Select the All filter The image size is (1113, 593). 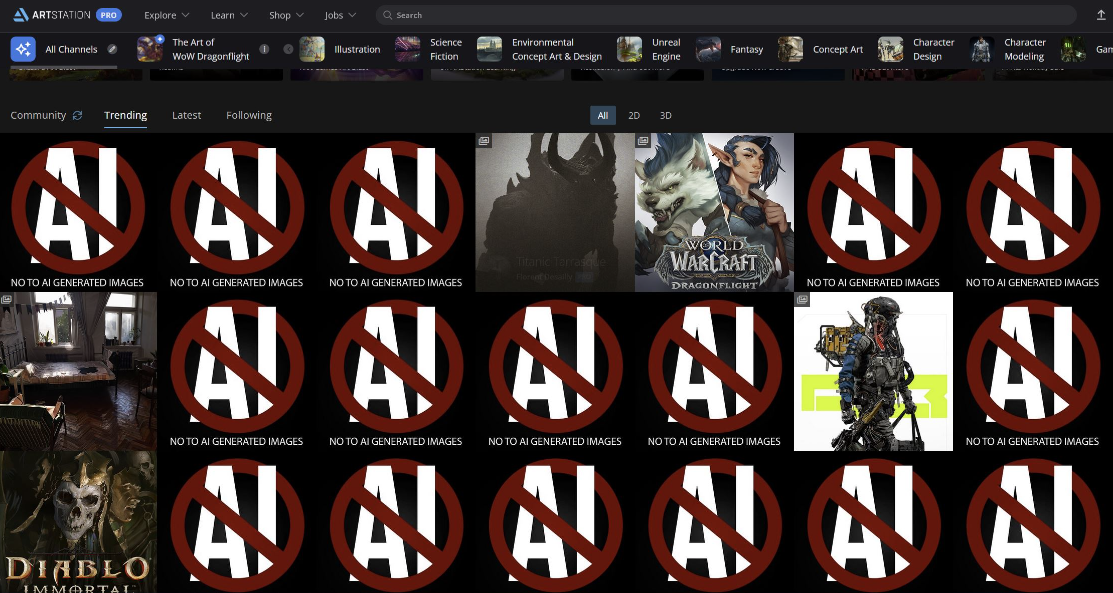[603, 116]
